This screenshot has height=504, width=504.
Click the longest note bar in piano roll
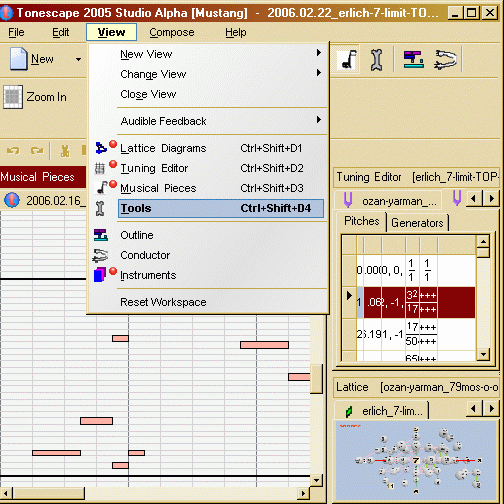pyautogui.click(x=264, y=345)
